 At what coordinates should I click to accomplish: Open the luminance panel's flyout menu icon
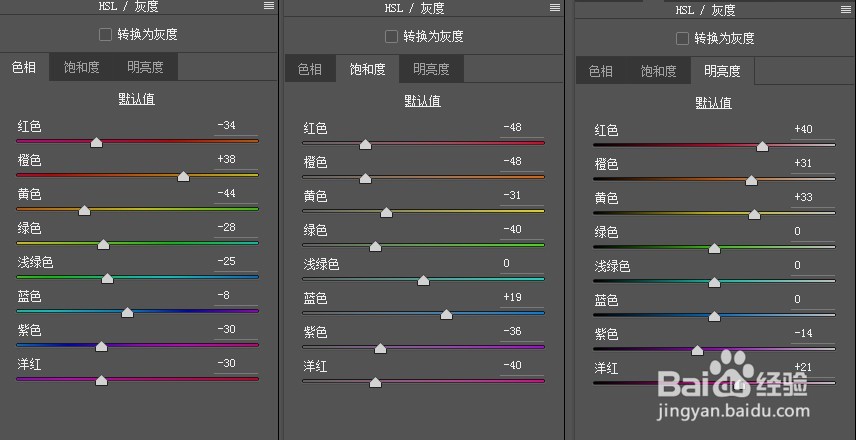(846, 9)
